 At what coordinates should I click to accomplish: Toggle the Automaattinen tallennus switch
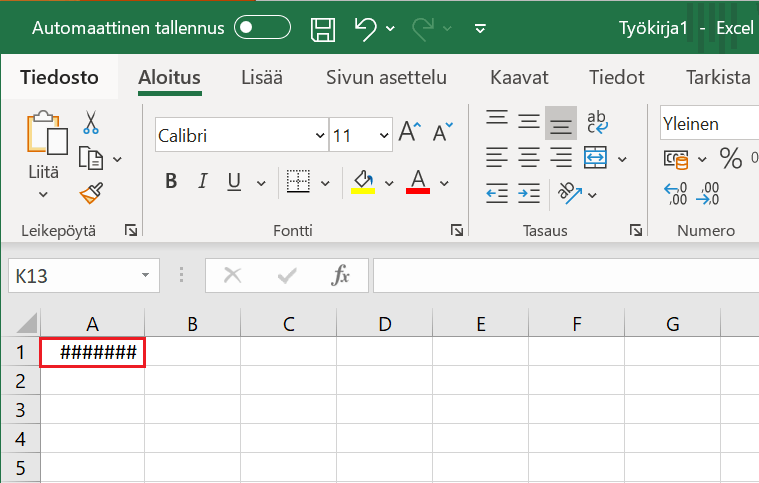262,28
